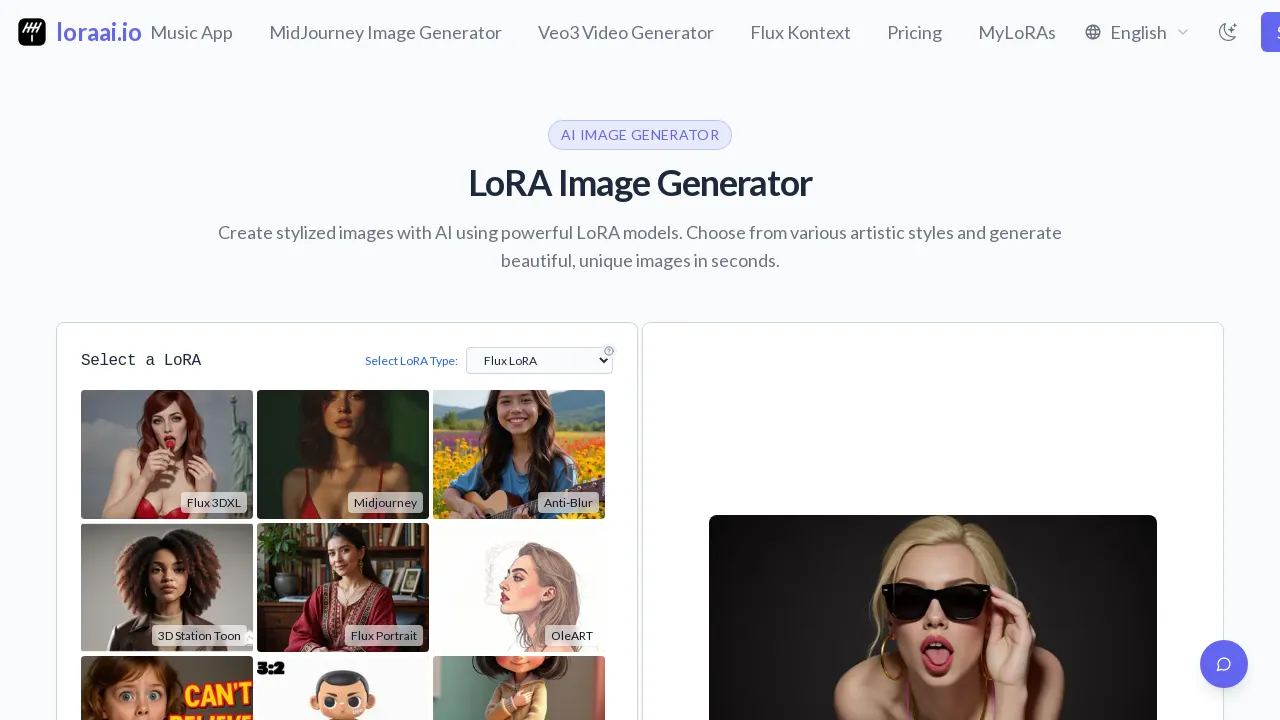Choose the Anti-Blur LoRA style
The width and height of the screenshot is (1280, 720).
pyautogui.click(x=519, y=454)
